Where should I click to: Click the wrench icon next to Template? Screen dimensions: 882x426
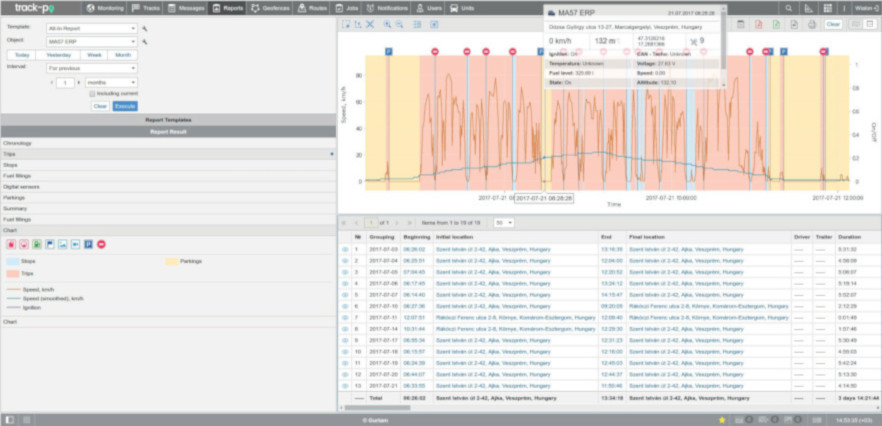point(145,29)
